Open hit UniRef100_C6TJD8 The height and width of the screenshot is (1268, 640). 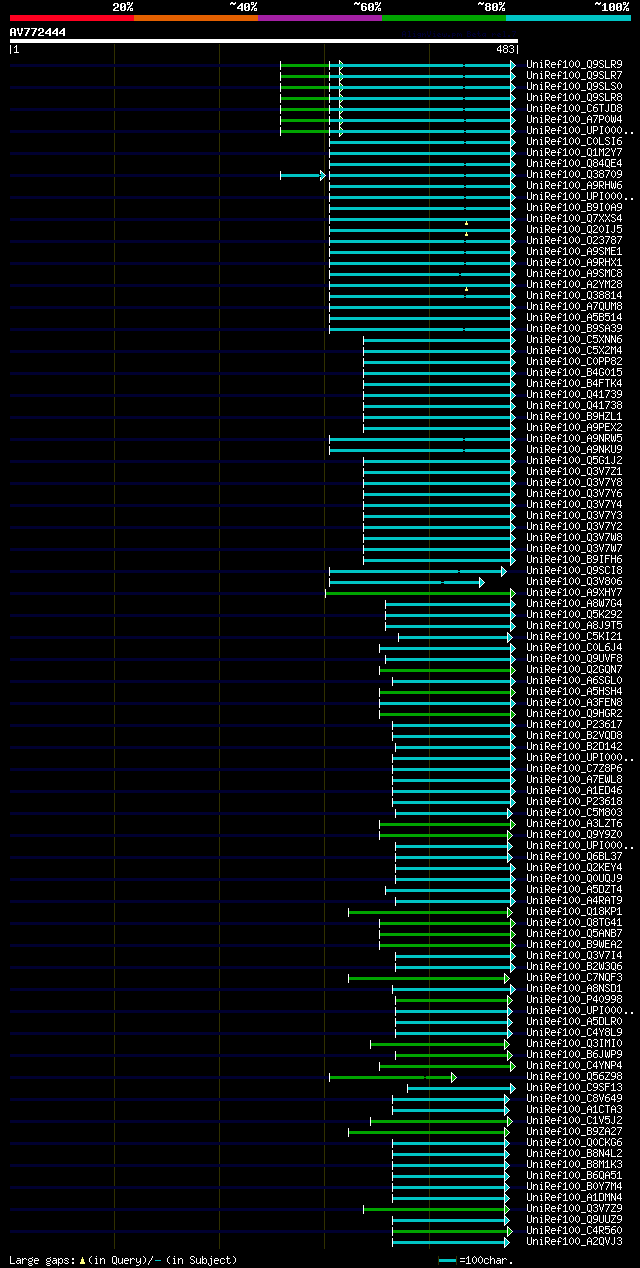tap(574, 109)
